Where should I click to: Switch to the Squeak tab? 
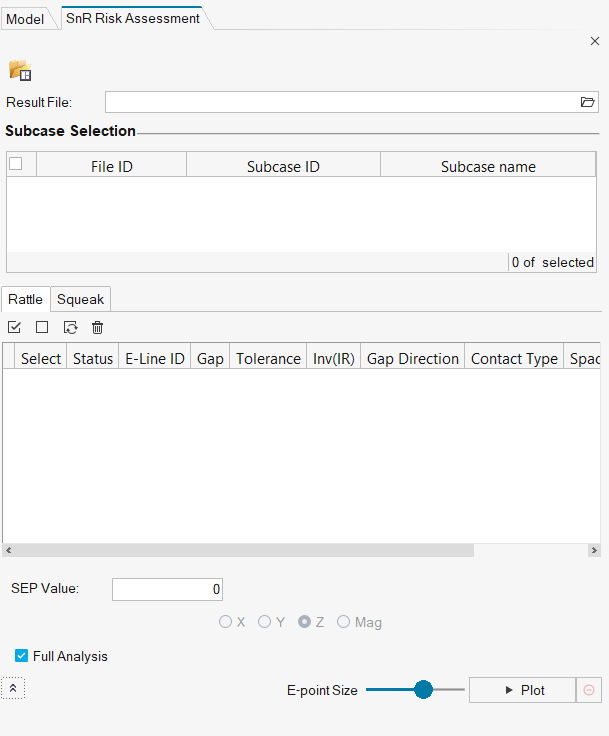tap(80, 299)
